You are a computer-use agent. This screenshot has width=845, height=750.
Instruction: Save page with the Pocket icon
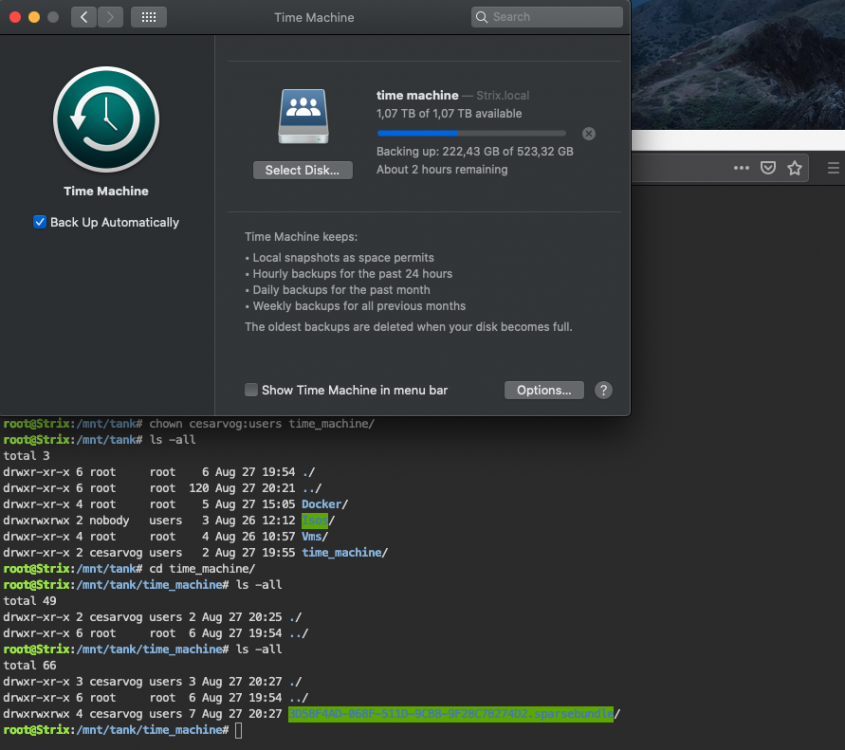click(768, 168)
